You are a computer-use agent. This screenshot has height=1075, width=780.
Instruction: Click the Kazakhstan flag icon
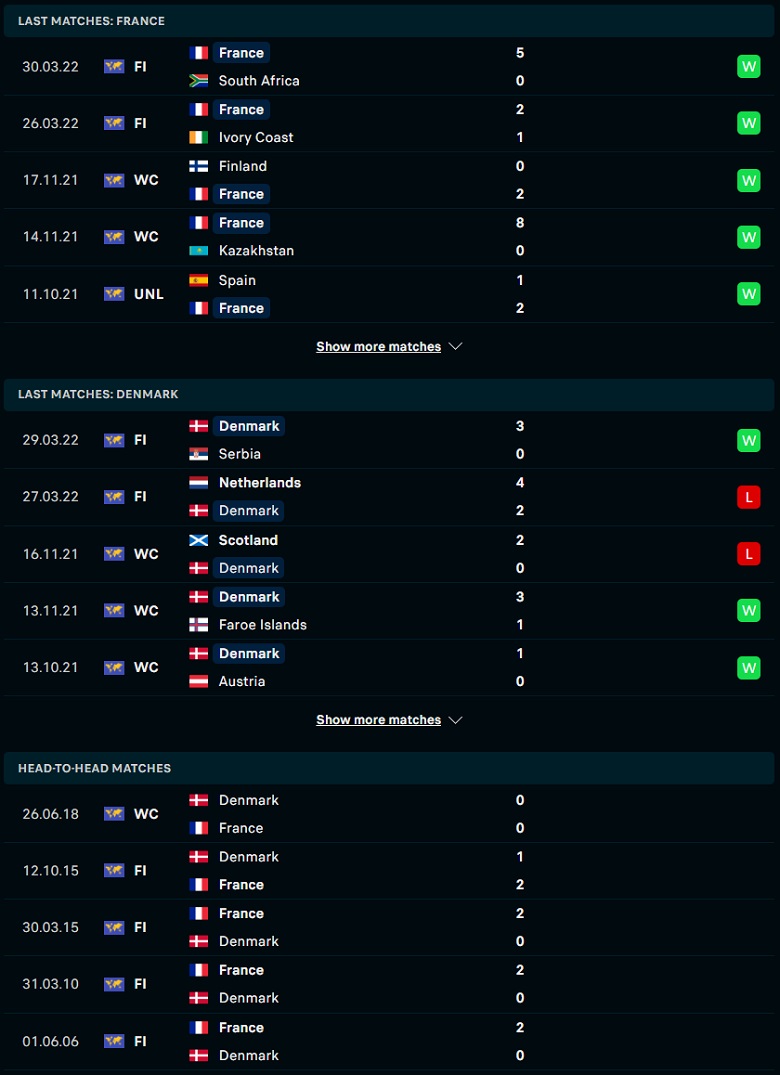199,250
